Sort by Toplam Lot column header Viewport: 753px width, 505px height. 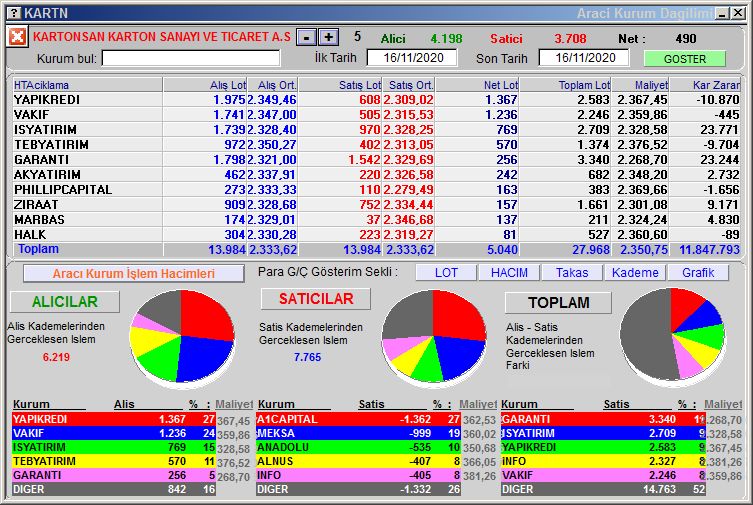565,85
